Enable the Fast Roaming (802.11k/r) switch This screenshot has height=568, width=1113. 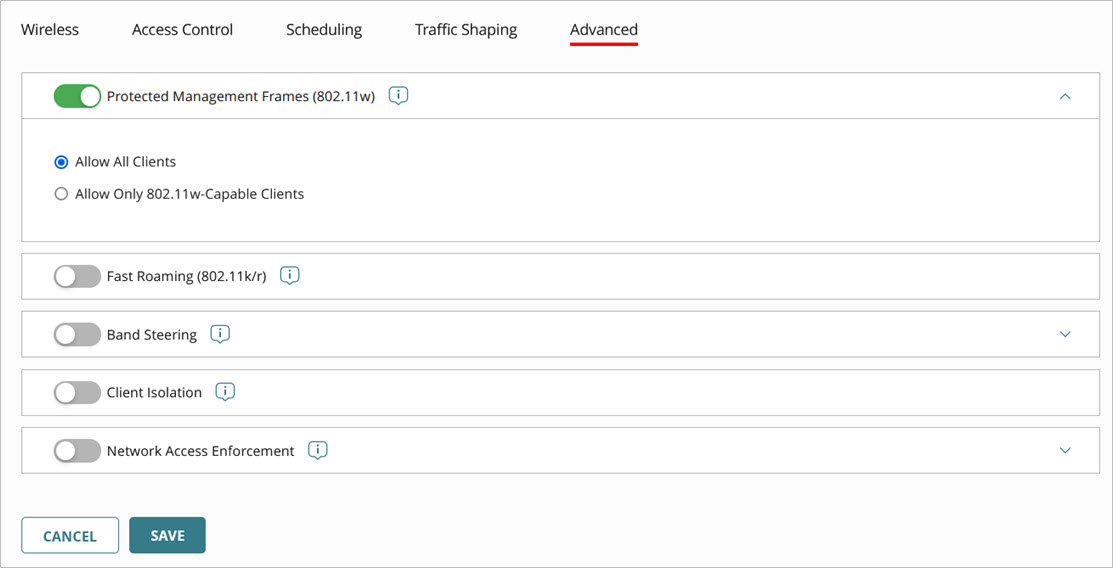coord(77,276)
